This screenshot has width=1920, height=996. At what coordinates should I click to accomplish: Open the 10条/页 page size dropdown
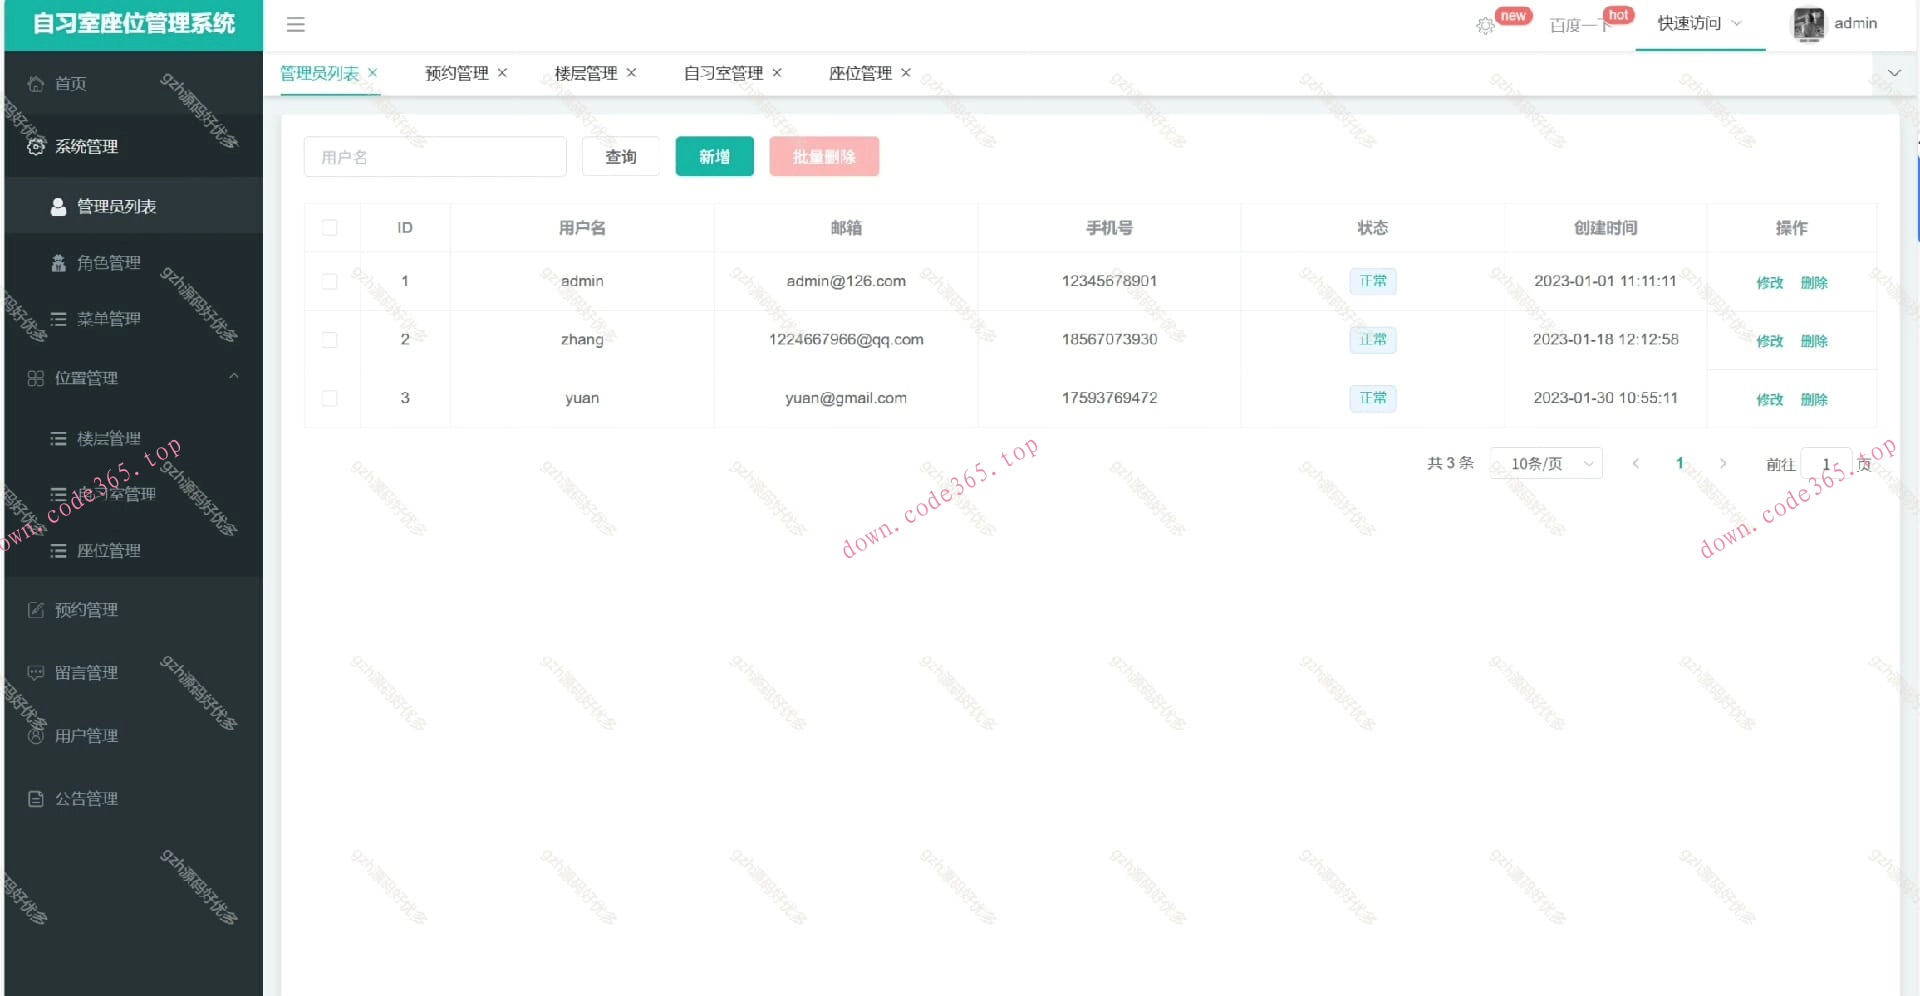(1546, 464)
